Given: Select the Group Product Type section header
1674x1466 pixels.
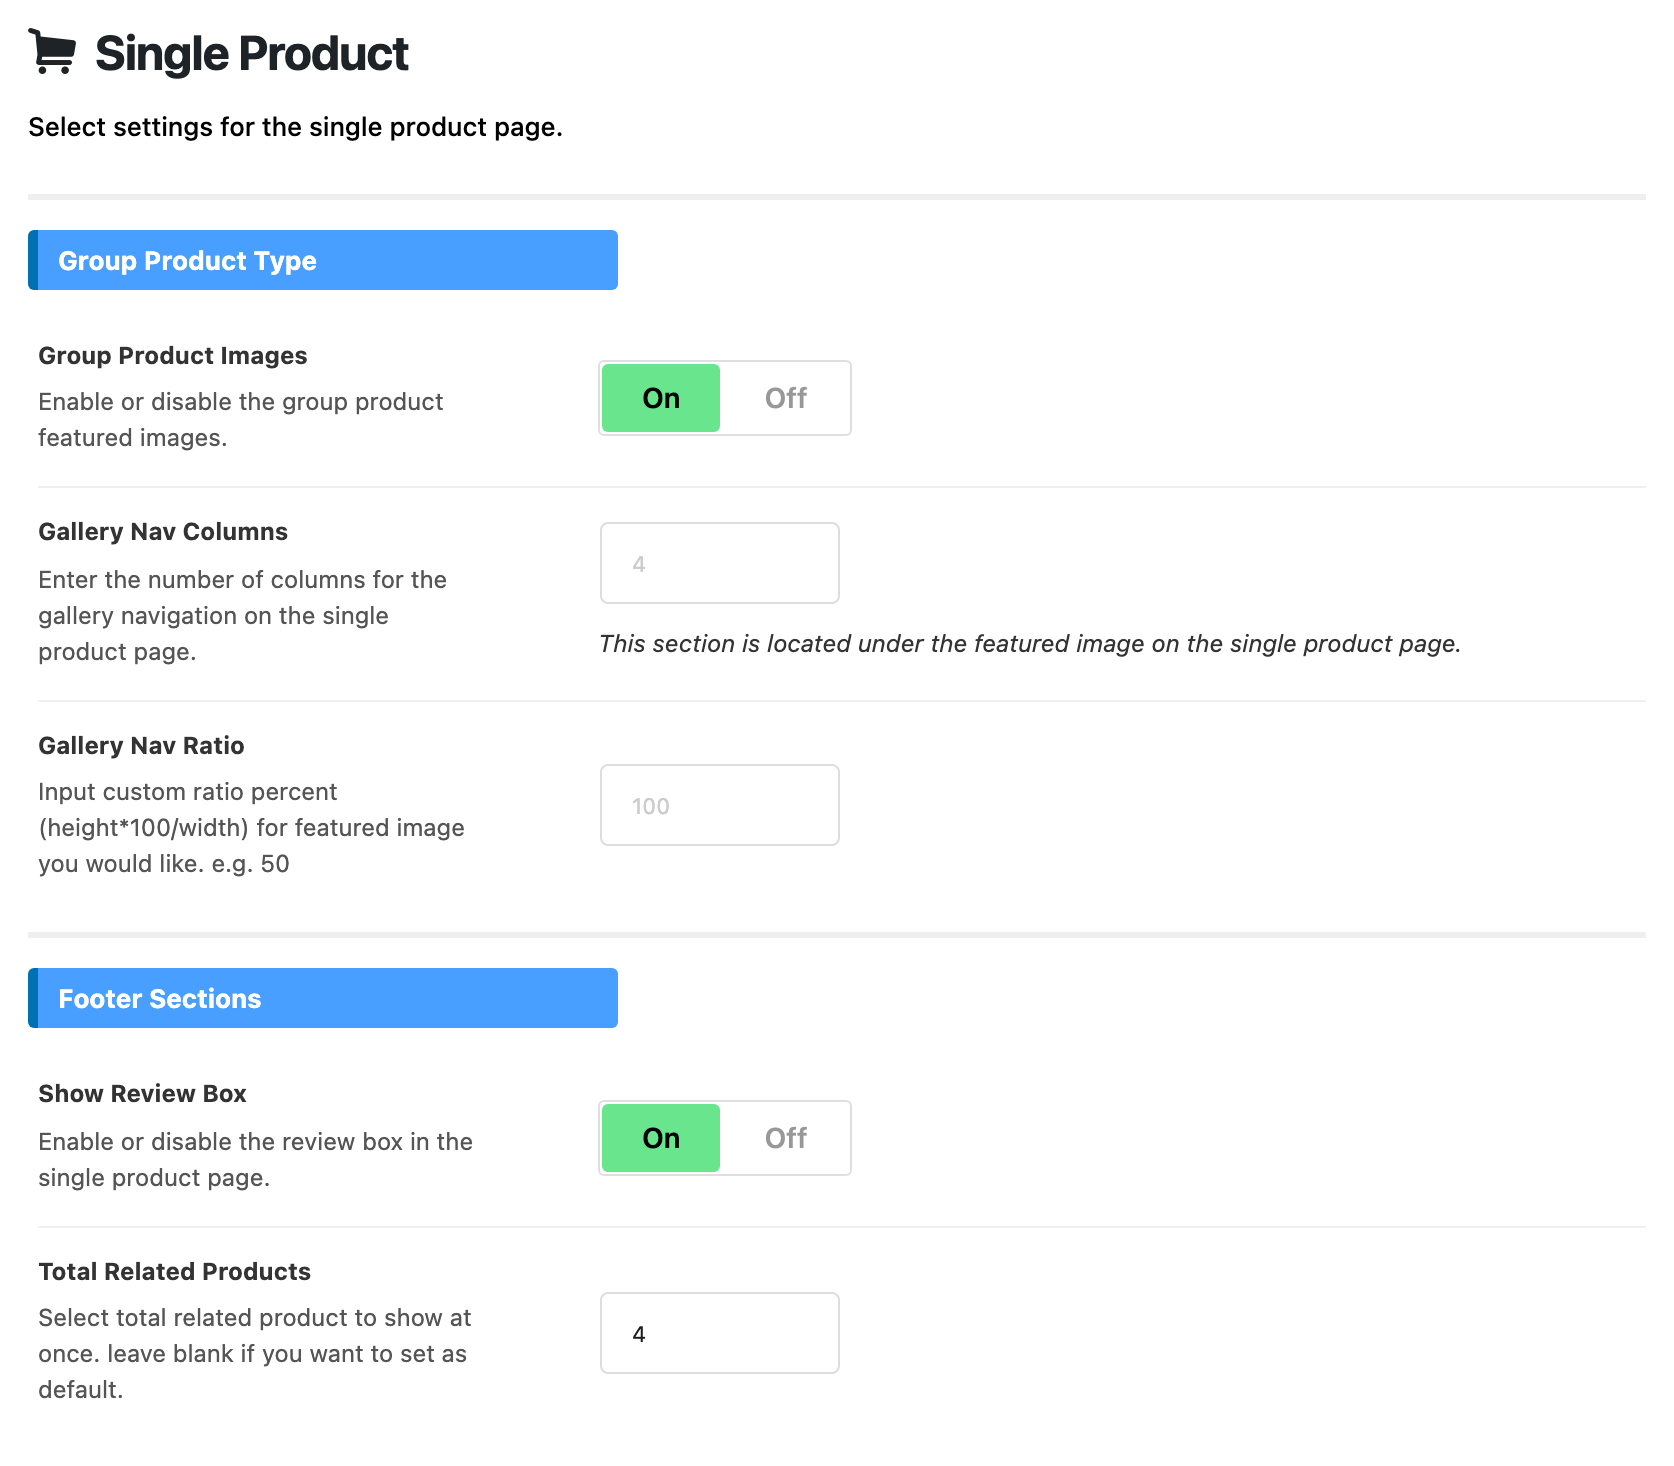Looking at the screenshot, I should (x=323, y=260).
